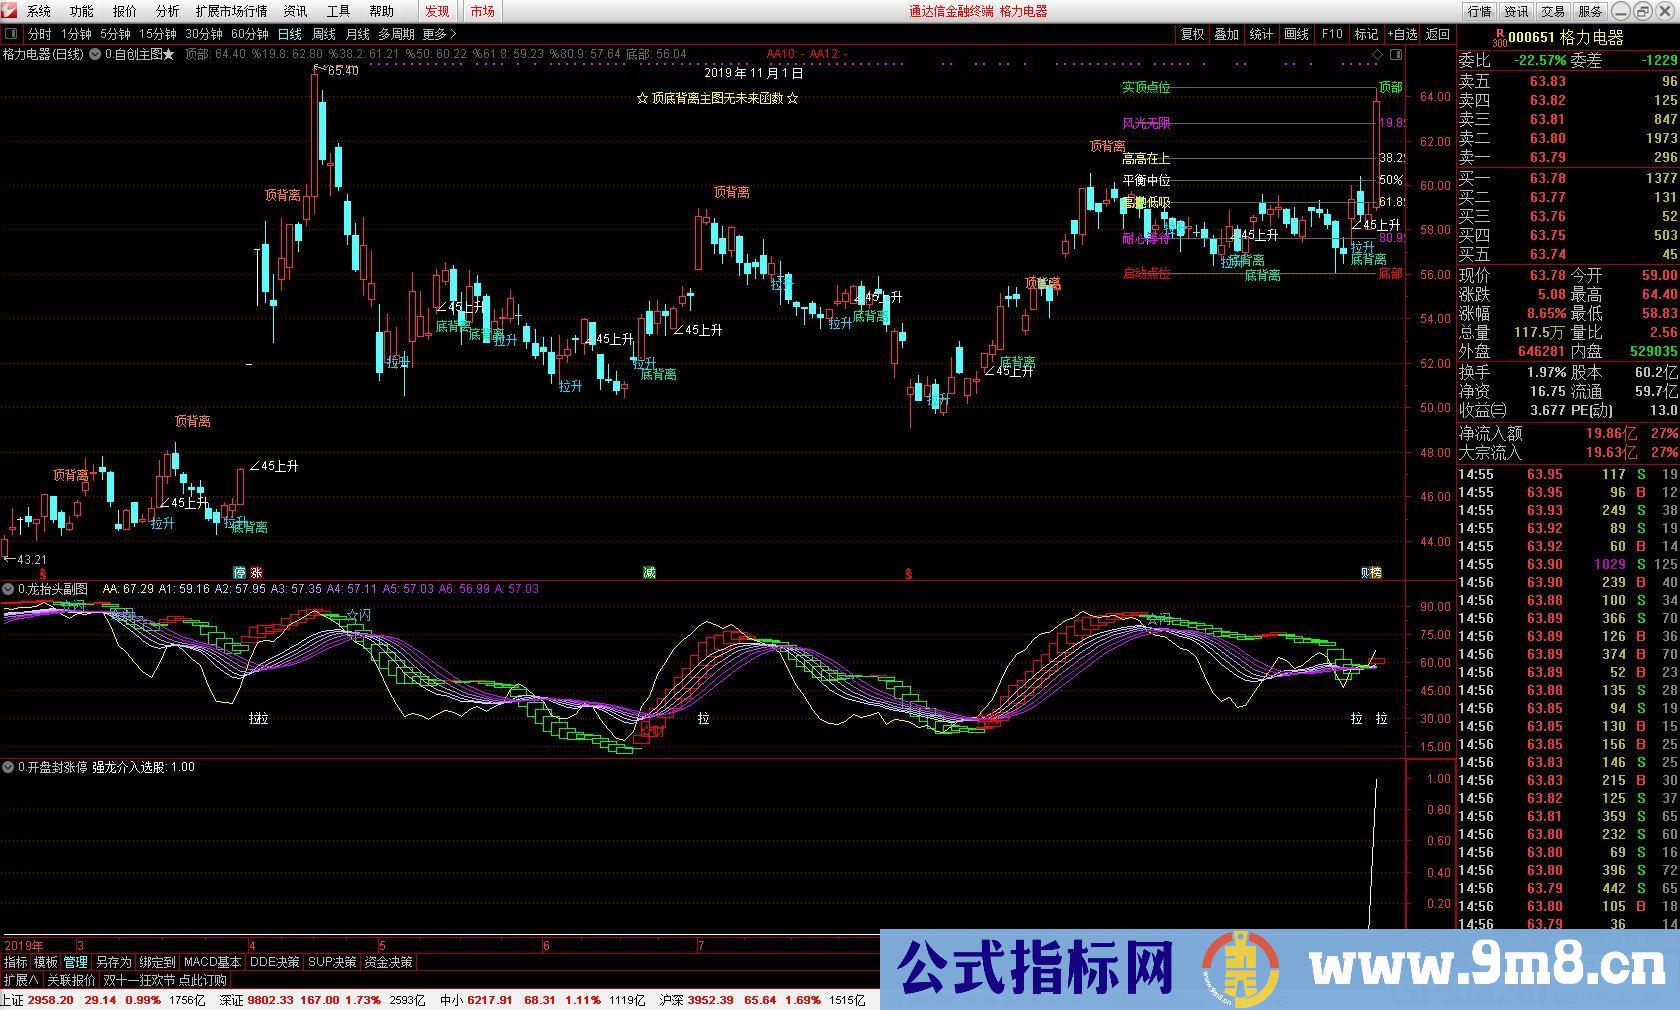Switch to 5分钟 chart period
The height and width of the screenshot is (1010, 1680).
(x=116, y=34)
